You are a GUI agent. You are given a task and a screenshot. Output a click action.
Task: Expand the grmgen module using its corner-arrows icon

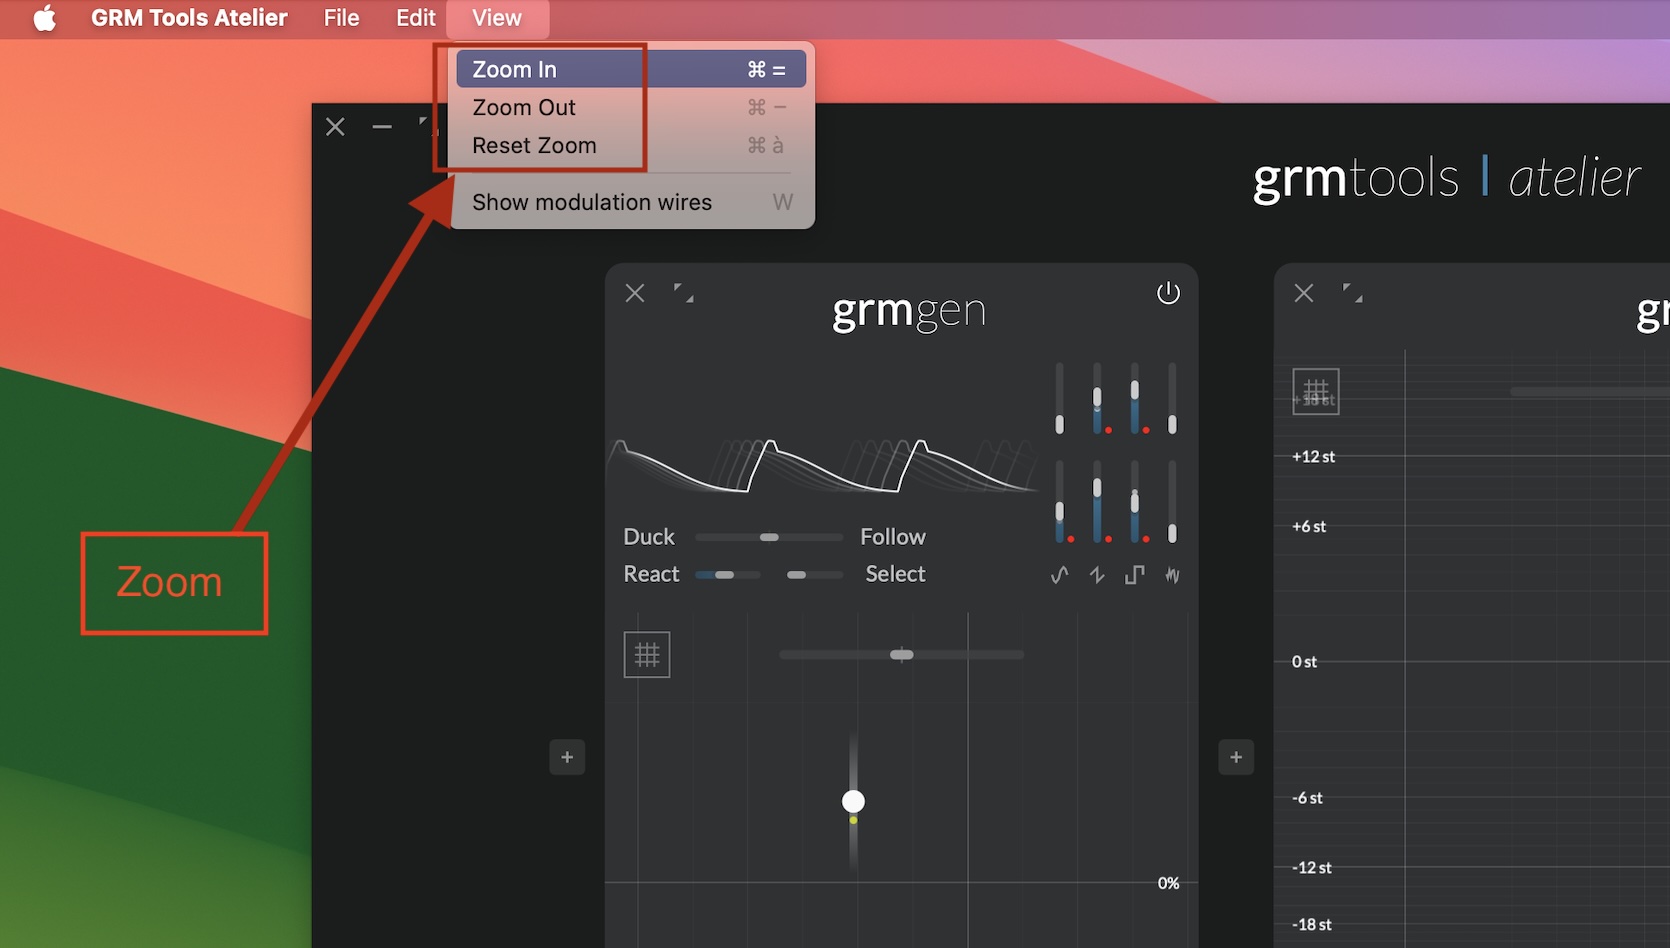point(684,293)
